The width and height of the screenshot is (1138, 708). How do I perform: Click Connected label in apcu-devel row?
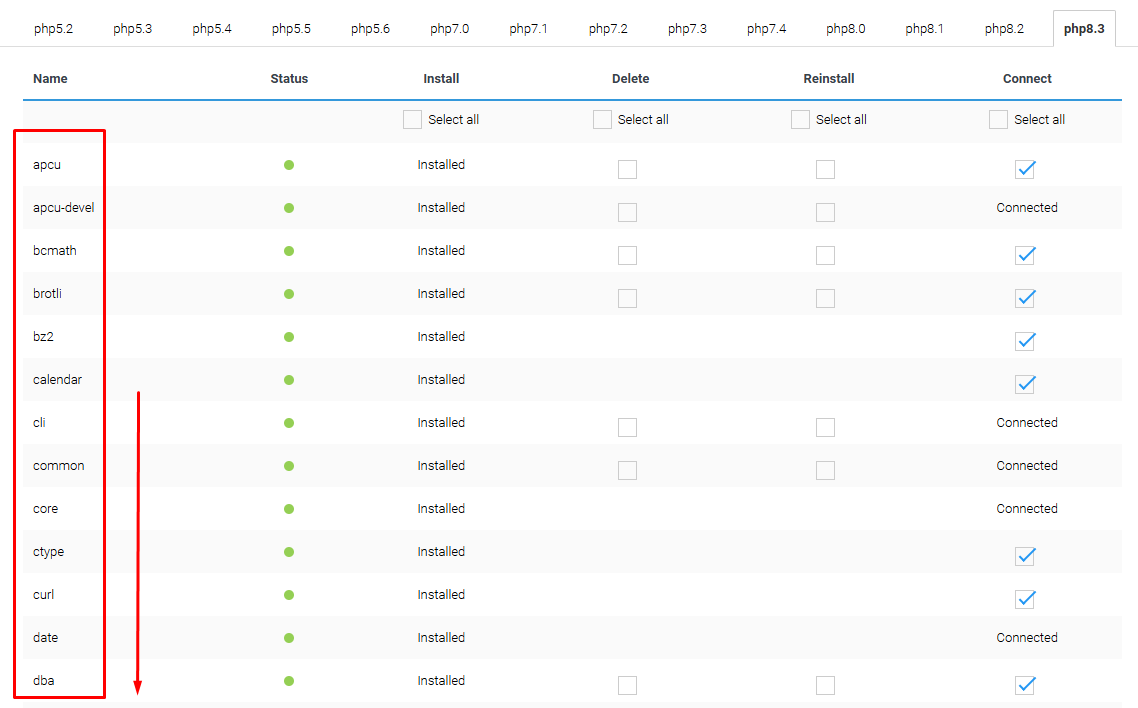pos(1027,207)
